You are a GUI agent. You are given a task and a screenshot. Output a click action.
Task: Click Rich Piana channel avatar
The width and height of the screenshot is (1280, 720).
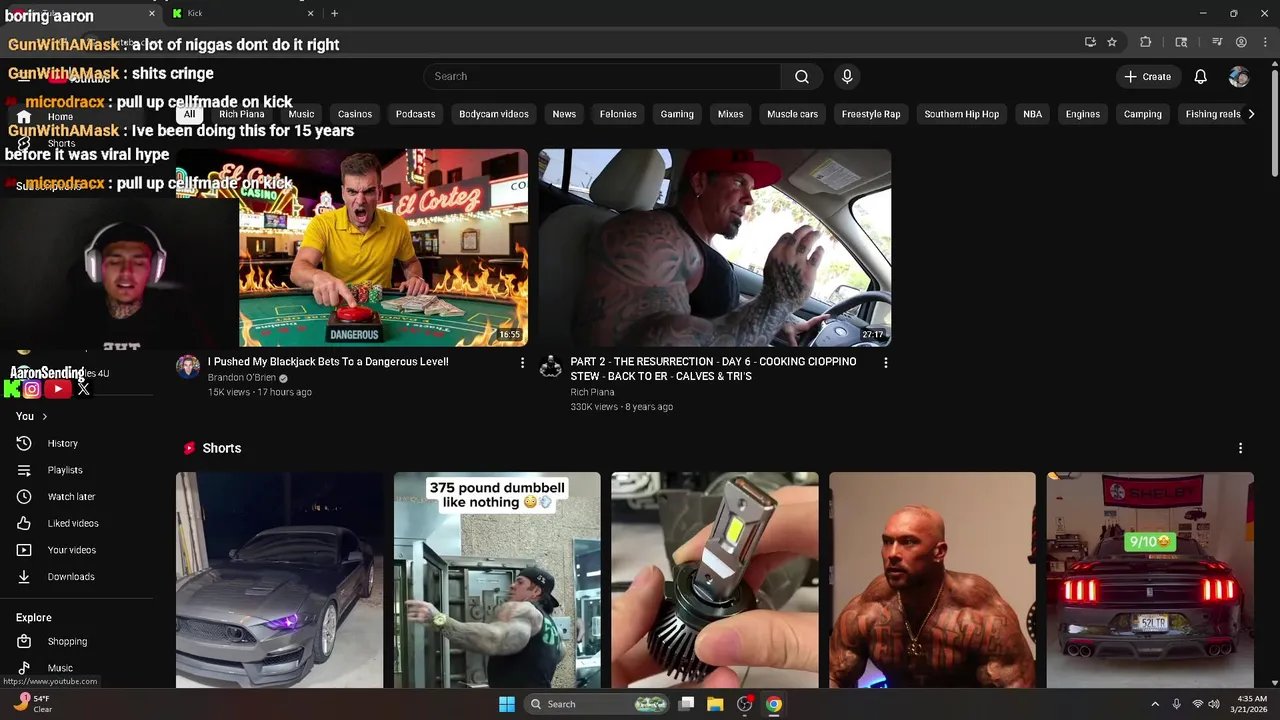551,366
